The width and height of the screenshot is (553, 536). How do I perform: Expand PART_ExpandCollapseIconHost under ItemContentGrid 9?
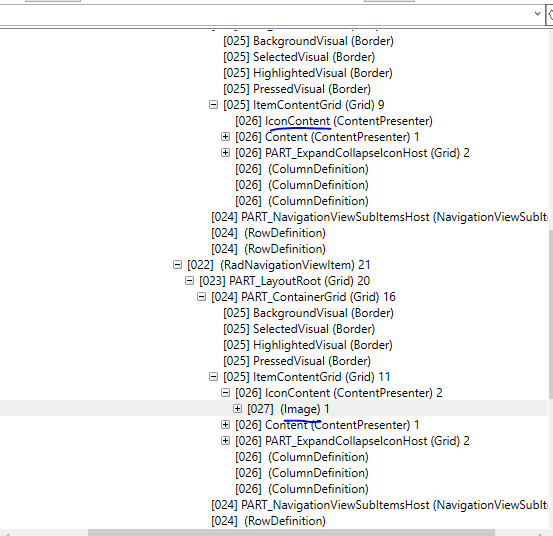[x=225, y=153]
